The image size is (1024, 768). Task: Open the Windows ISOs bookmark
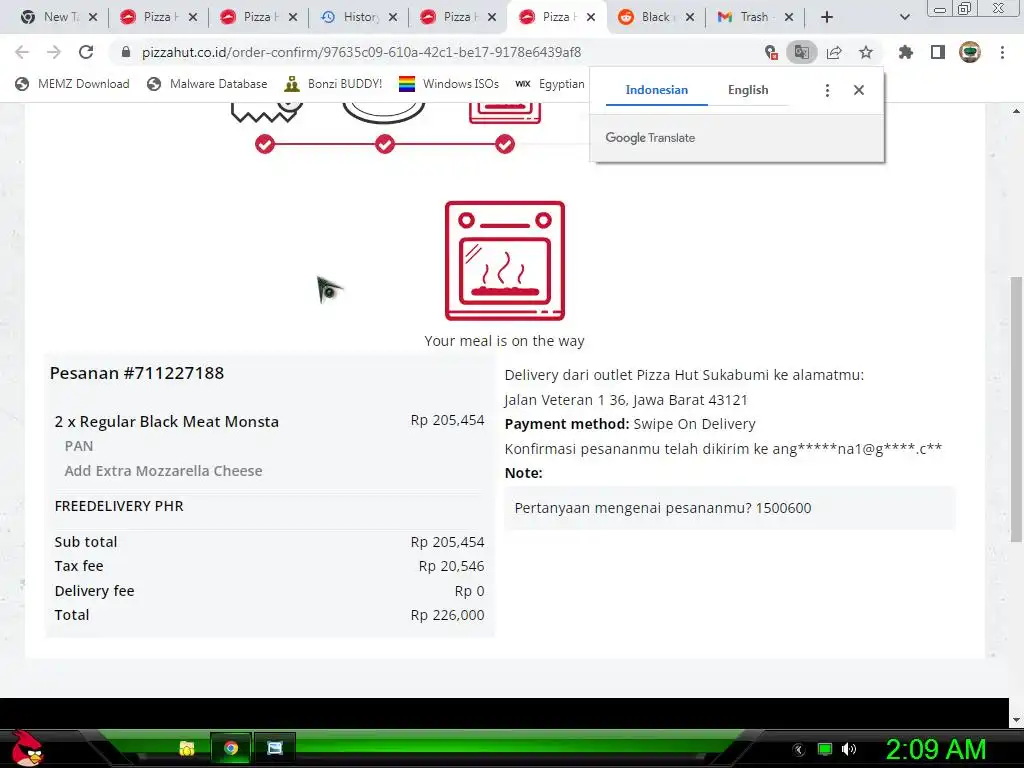pos(449,84)
